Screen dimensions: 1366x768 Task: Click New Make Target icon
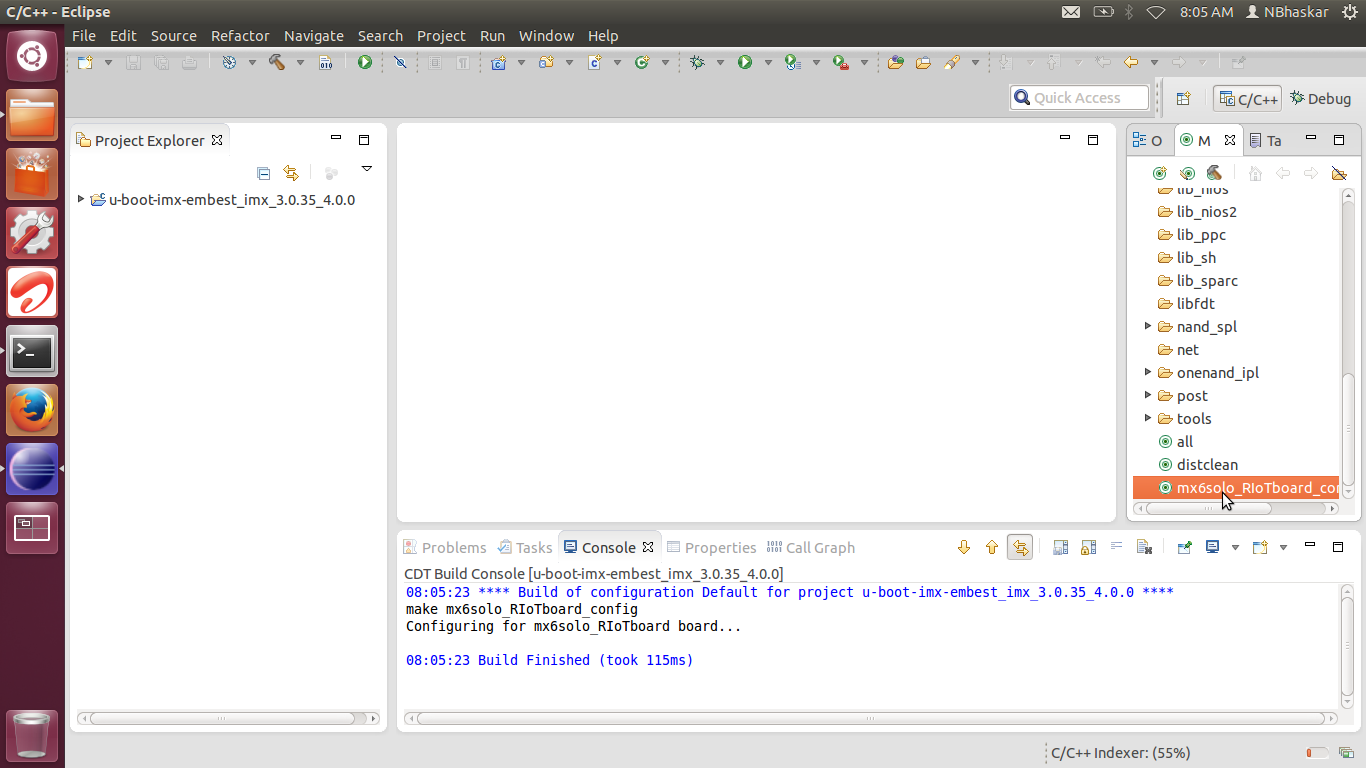click(1160, 173)
